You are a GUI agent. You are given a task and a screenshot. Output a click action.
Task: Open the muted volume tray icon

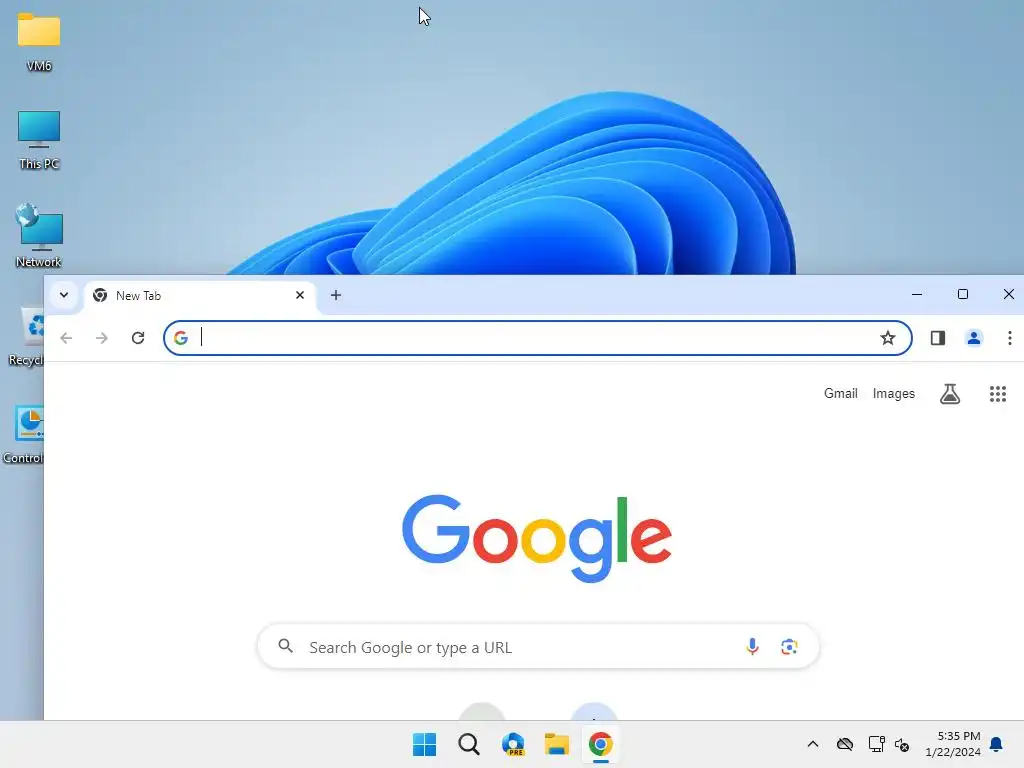(x=902, y=744)
